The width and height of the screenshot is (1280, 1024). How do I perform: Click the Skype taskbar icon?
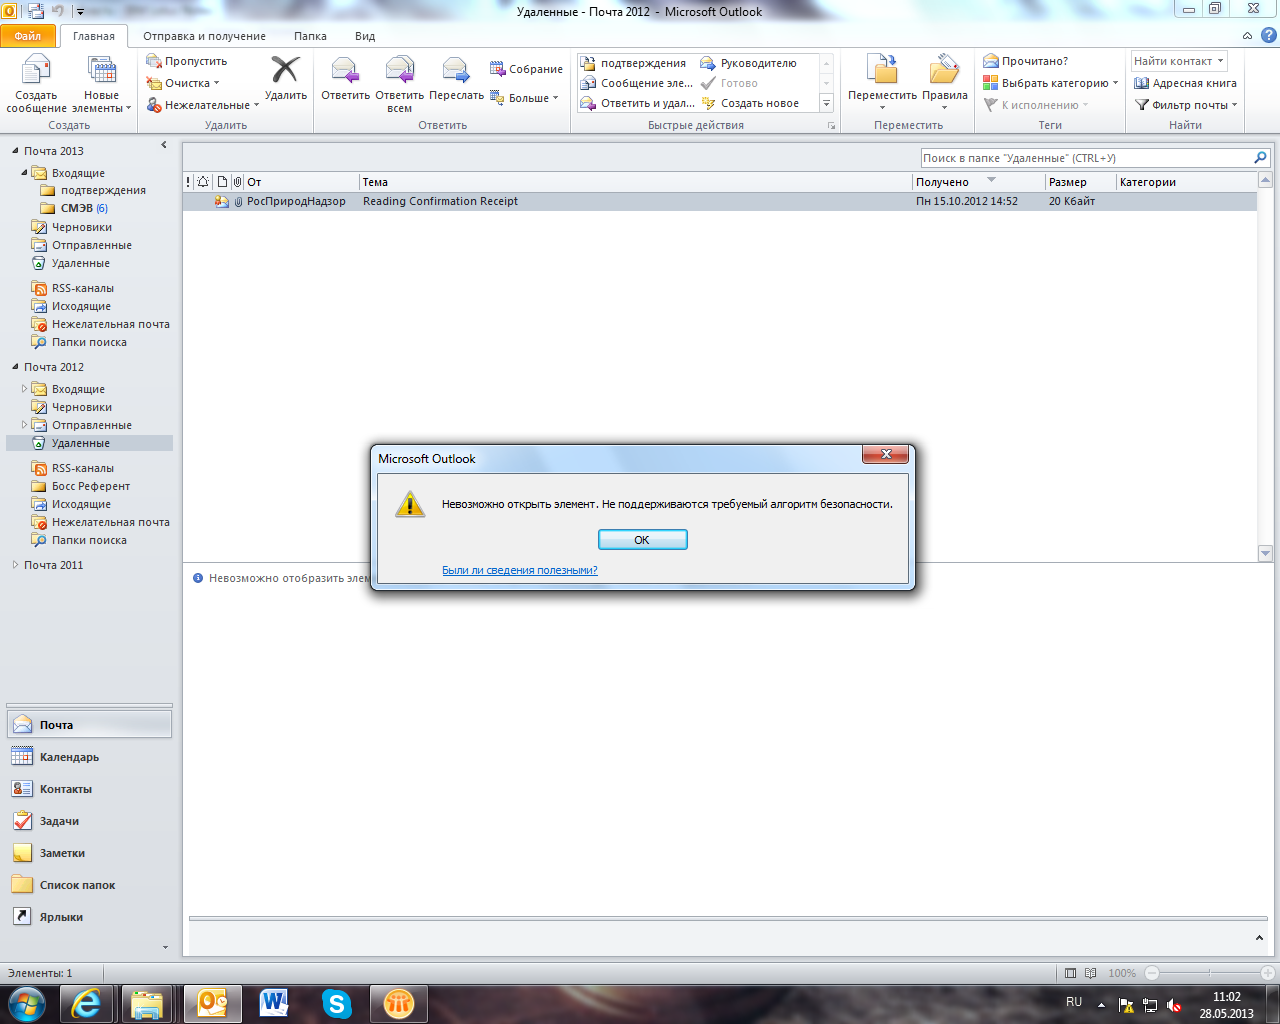pyautogui.click(x=337, y=1003)
